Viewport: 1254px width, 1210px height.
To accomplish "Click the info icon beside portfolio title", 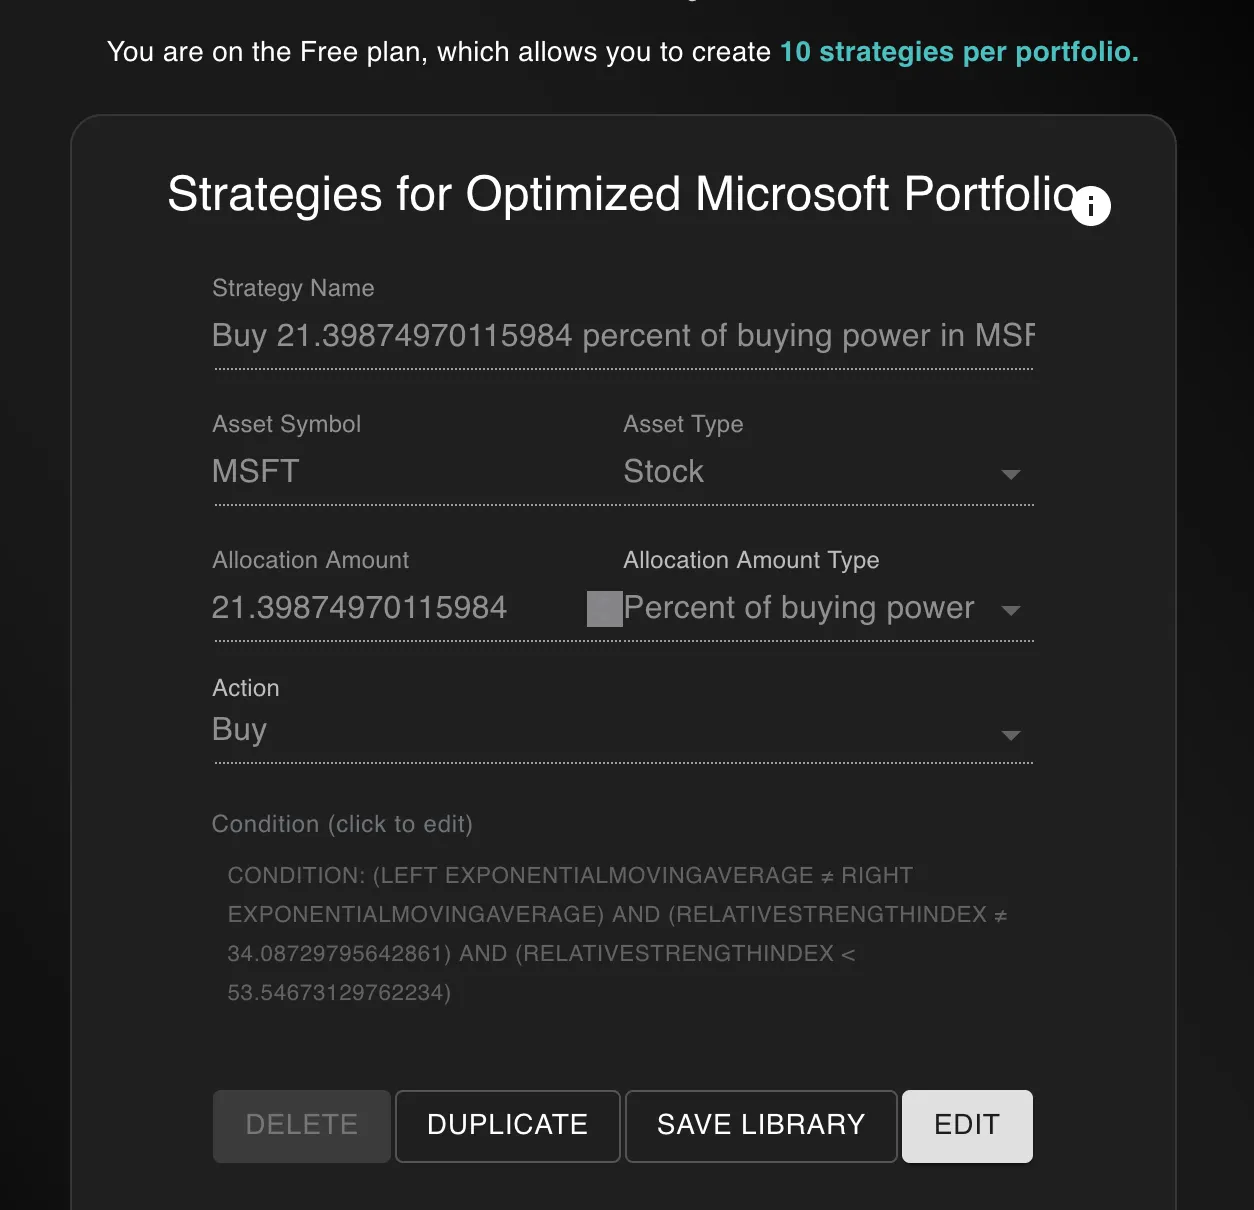I will [x=1091, y=206].
